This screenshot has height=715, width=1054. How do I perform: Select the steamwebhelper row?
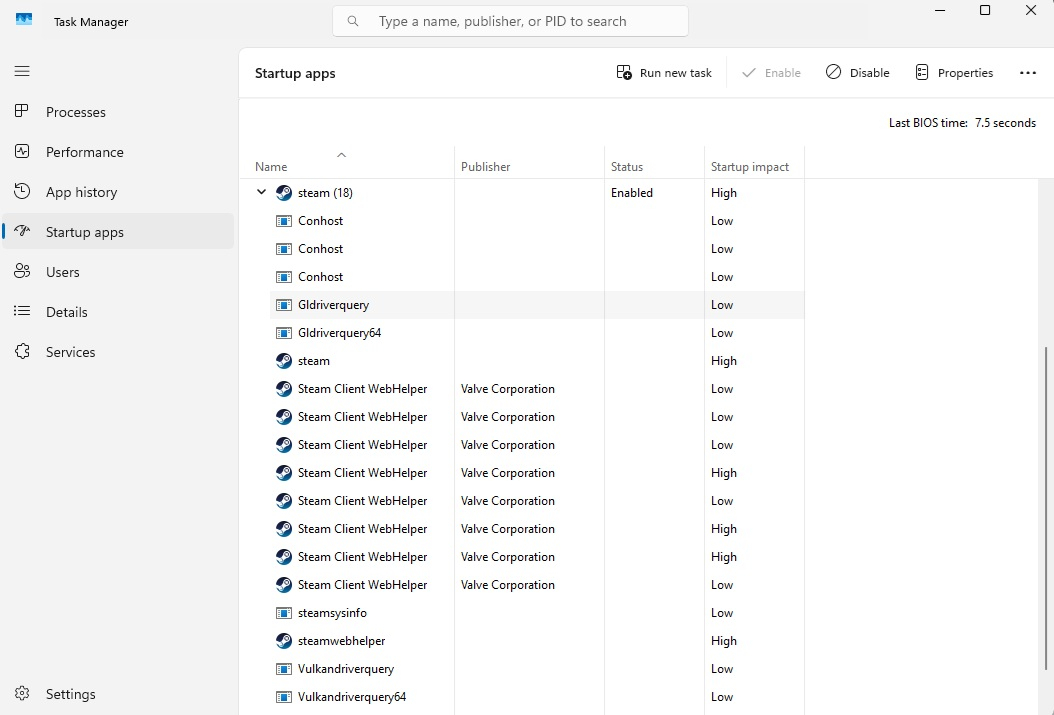[537, 641]
